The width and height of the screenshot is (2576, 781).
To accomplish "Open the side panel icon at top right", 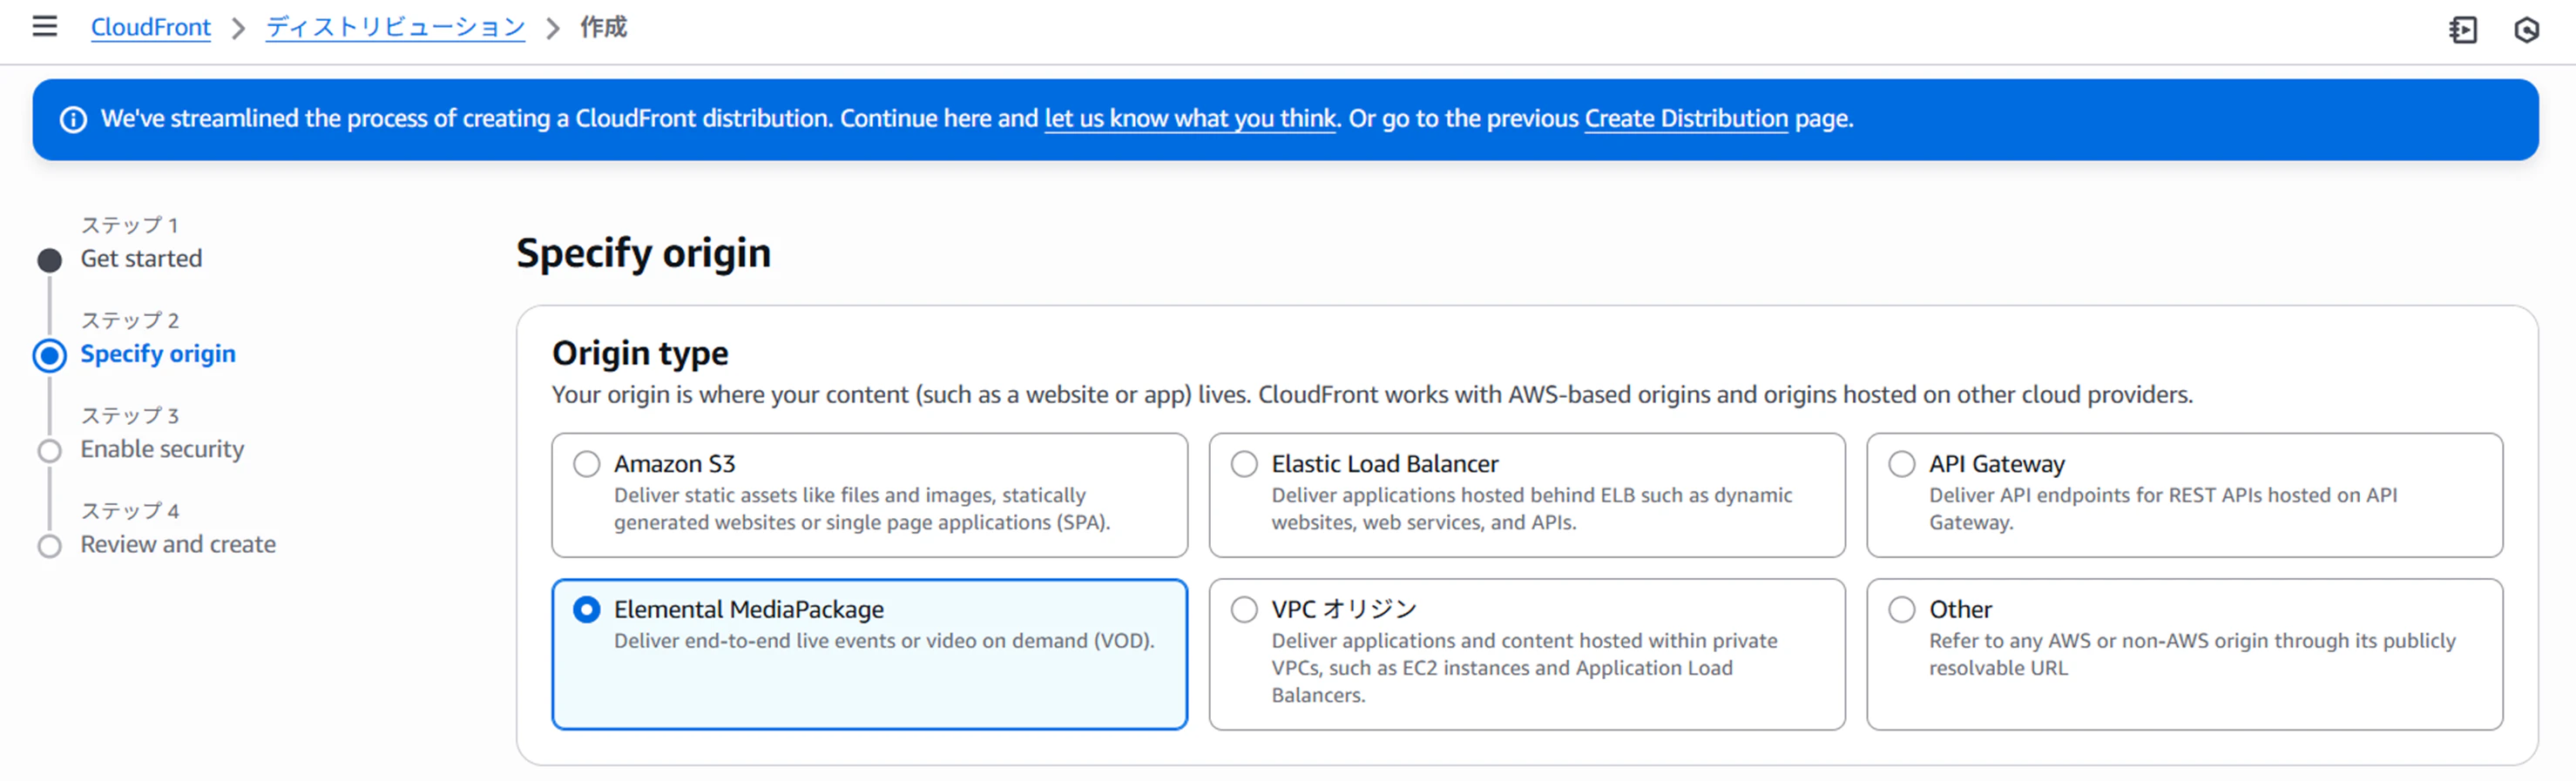I will point(2463,30).
